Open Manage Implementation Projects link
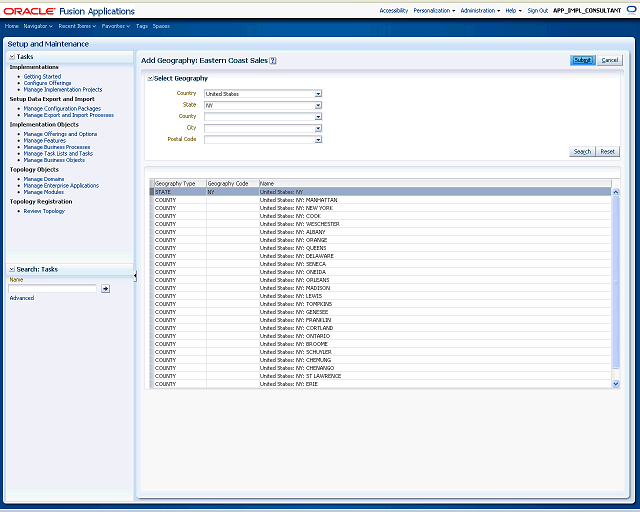Viewport: 640px width, 512px height. 63,89
